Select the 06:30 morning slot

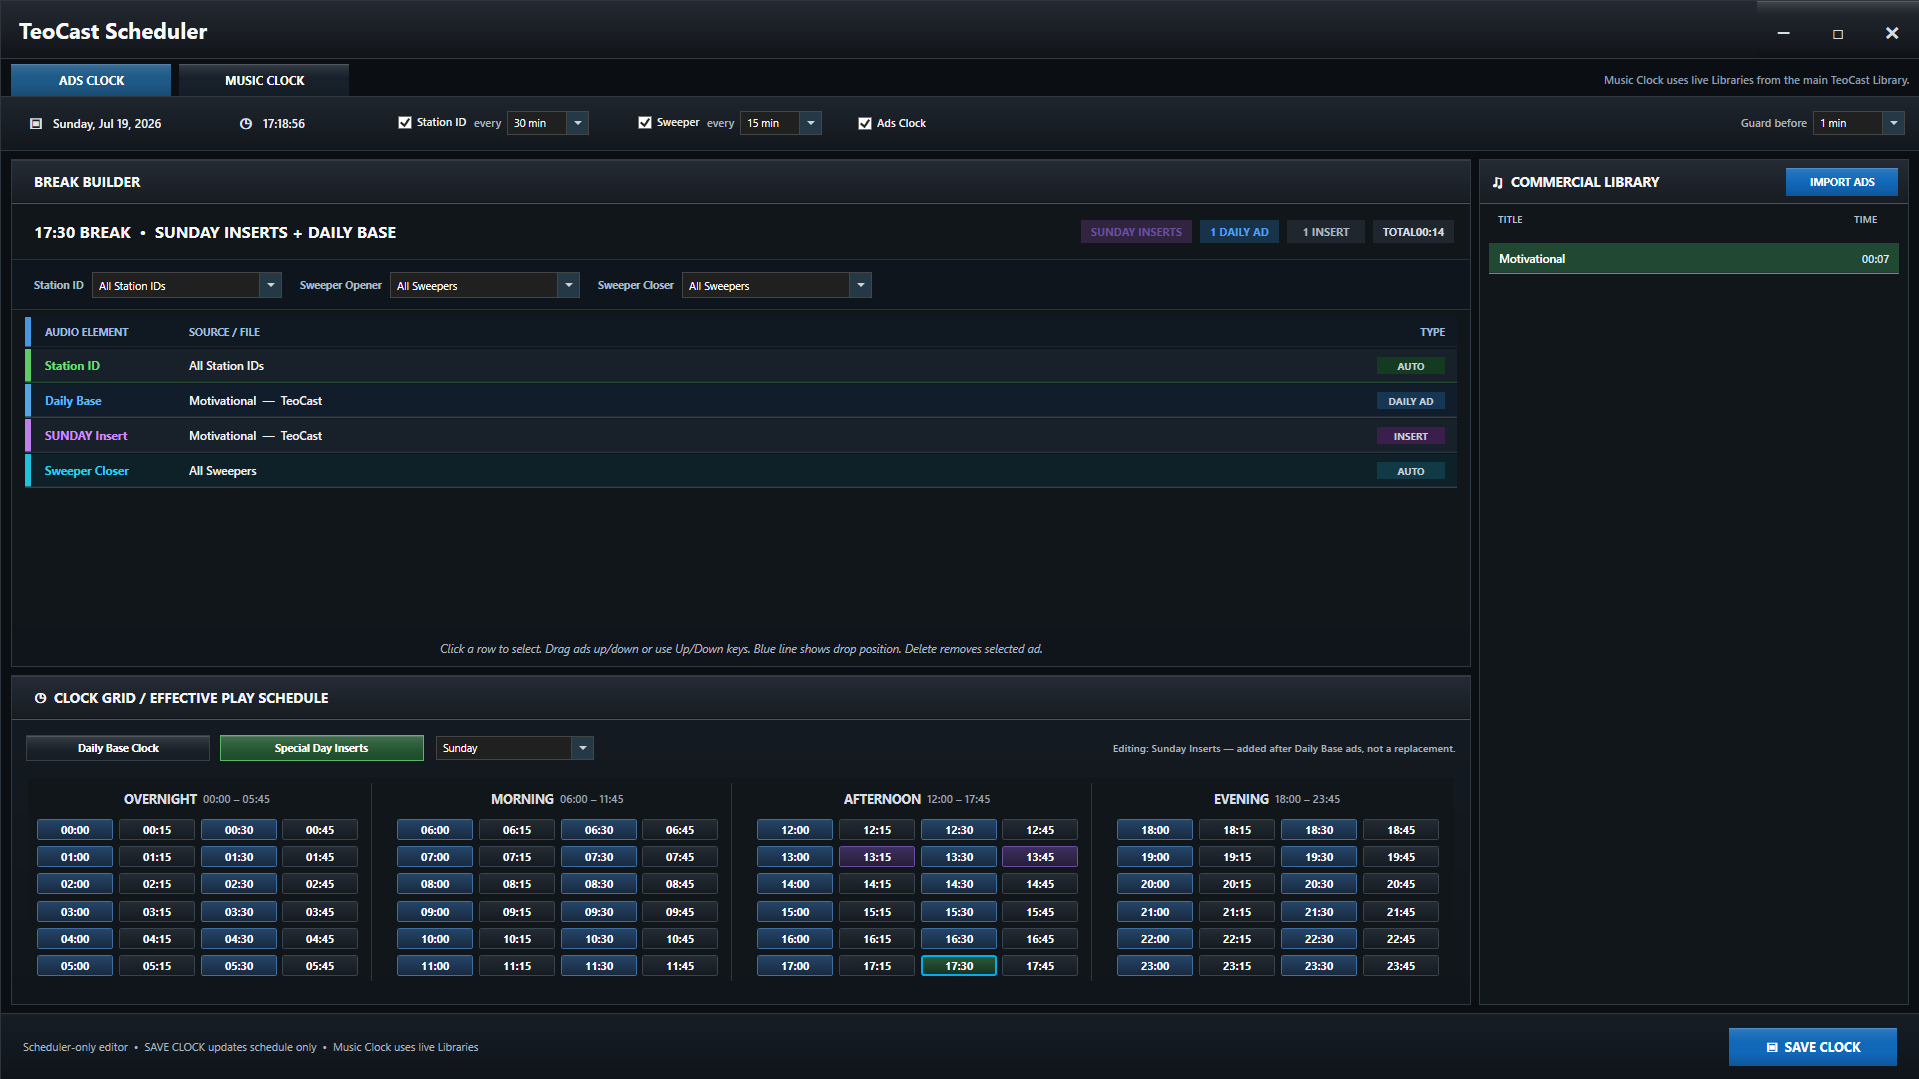point(598,830)
